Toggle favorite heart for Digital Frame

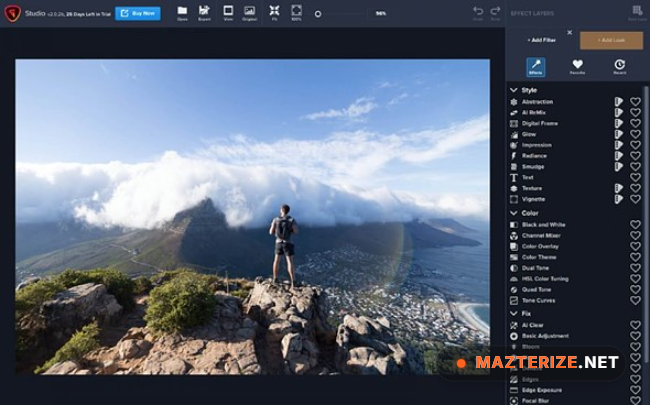pos(635,124)
